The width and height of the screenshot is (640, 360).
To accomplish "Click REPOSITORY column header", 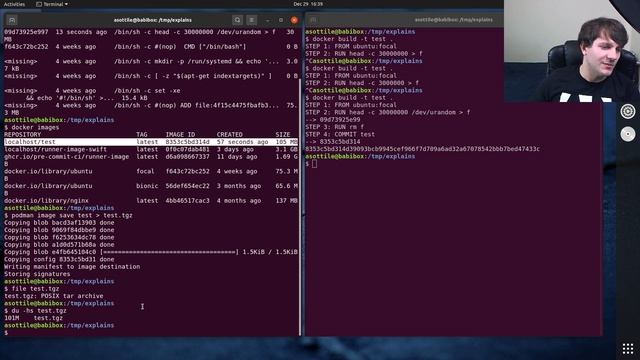I will [x=22, y=134].
